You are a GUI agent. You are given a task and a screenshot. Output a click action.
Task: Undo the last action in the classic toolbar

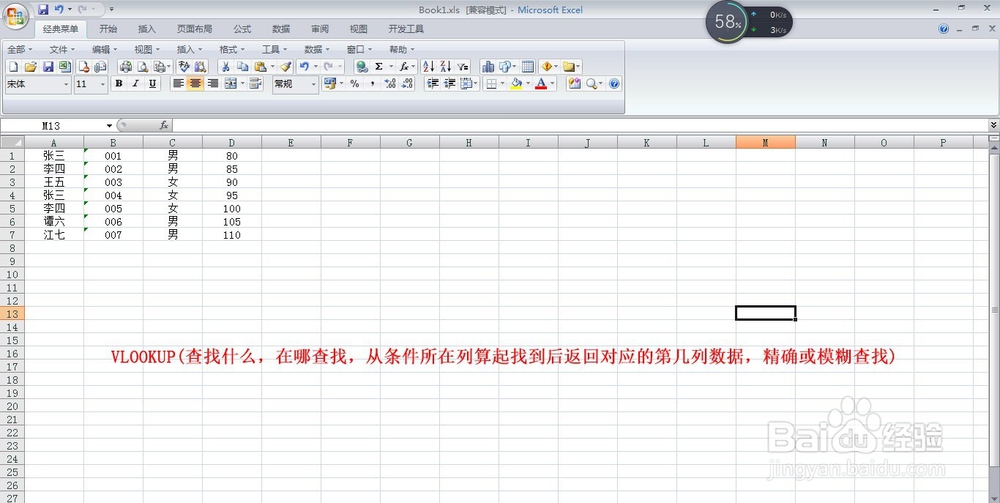tap(304, 66)
